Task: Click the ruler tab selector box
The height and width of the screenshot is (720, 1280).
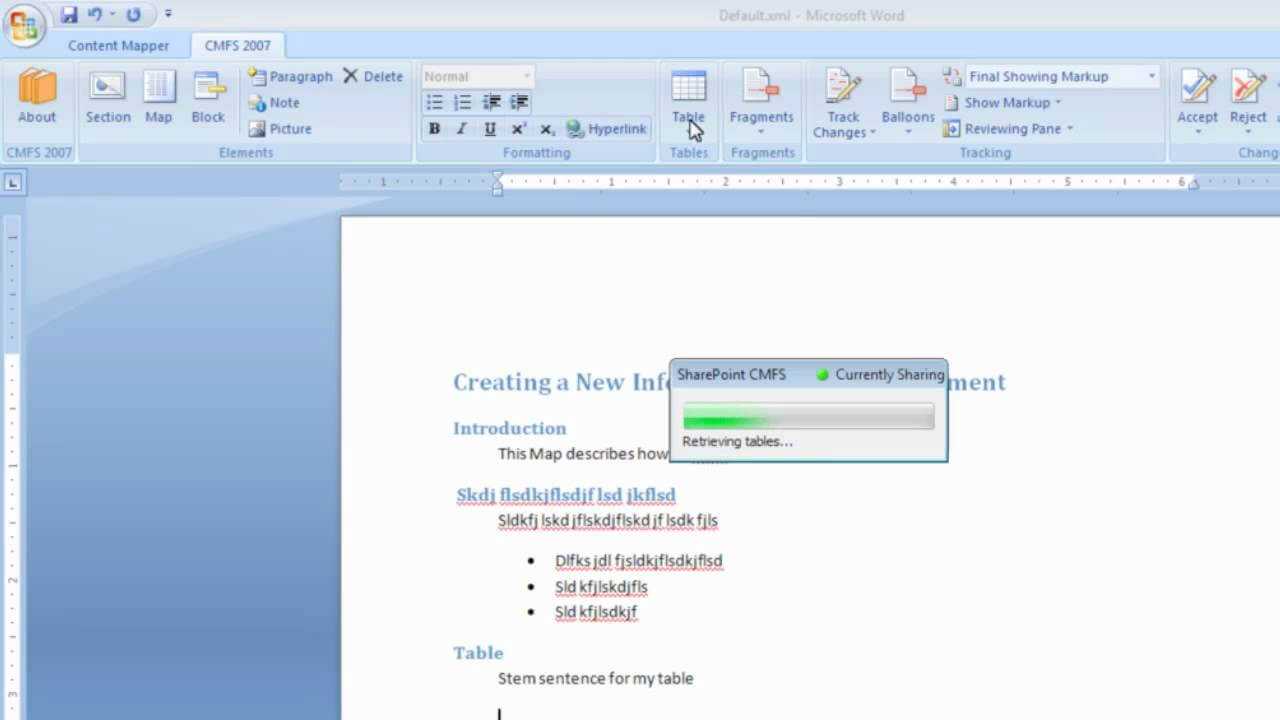Action: [13, 182]
